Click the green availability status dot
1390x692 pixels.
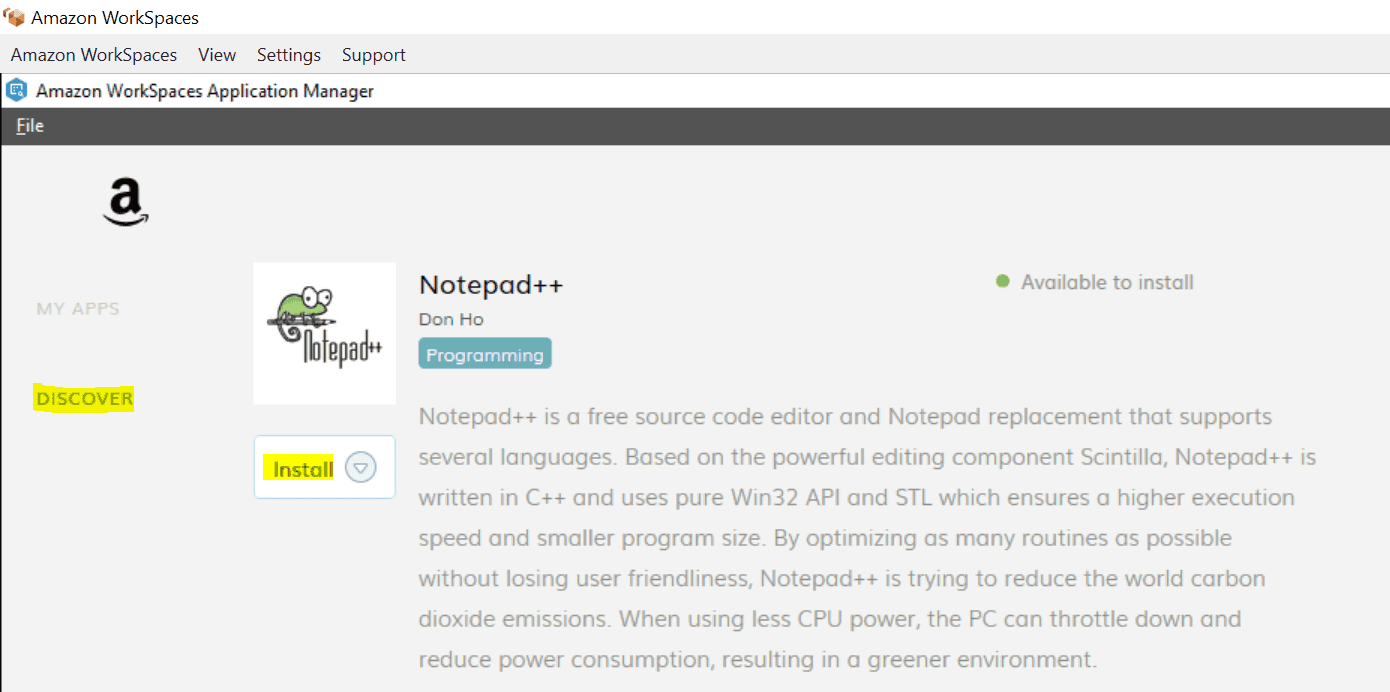click(1003, 282)
